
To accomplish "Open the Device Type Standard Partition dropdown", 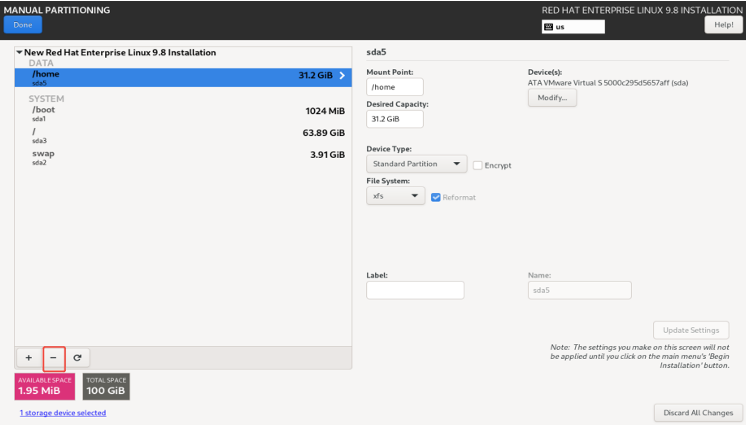I will pos(416,164).
